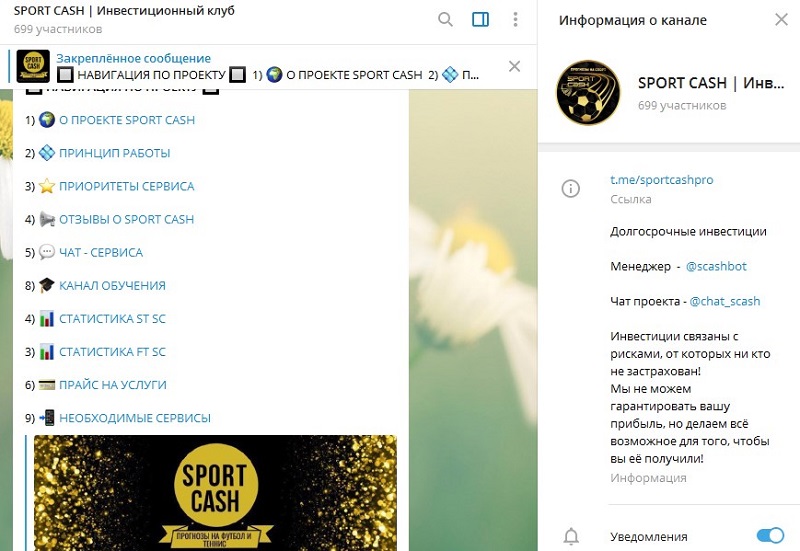Open the SPORT CASH channel avatar
The width and height of the screenshot is (800, 551).
588,92
